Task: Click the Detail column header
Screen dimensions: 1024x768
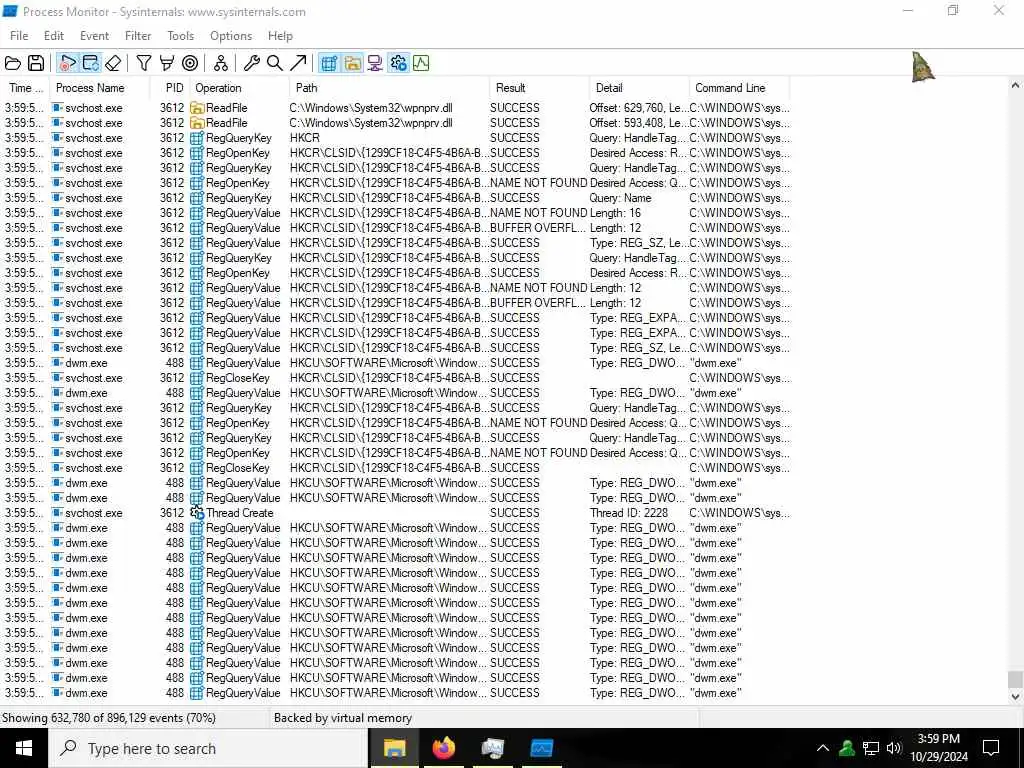Action: [639, 88]
